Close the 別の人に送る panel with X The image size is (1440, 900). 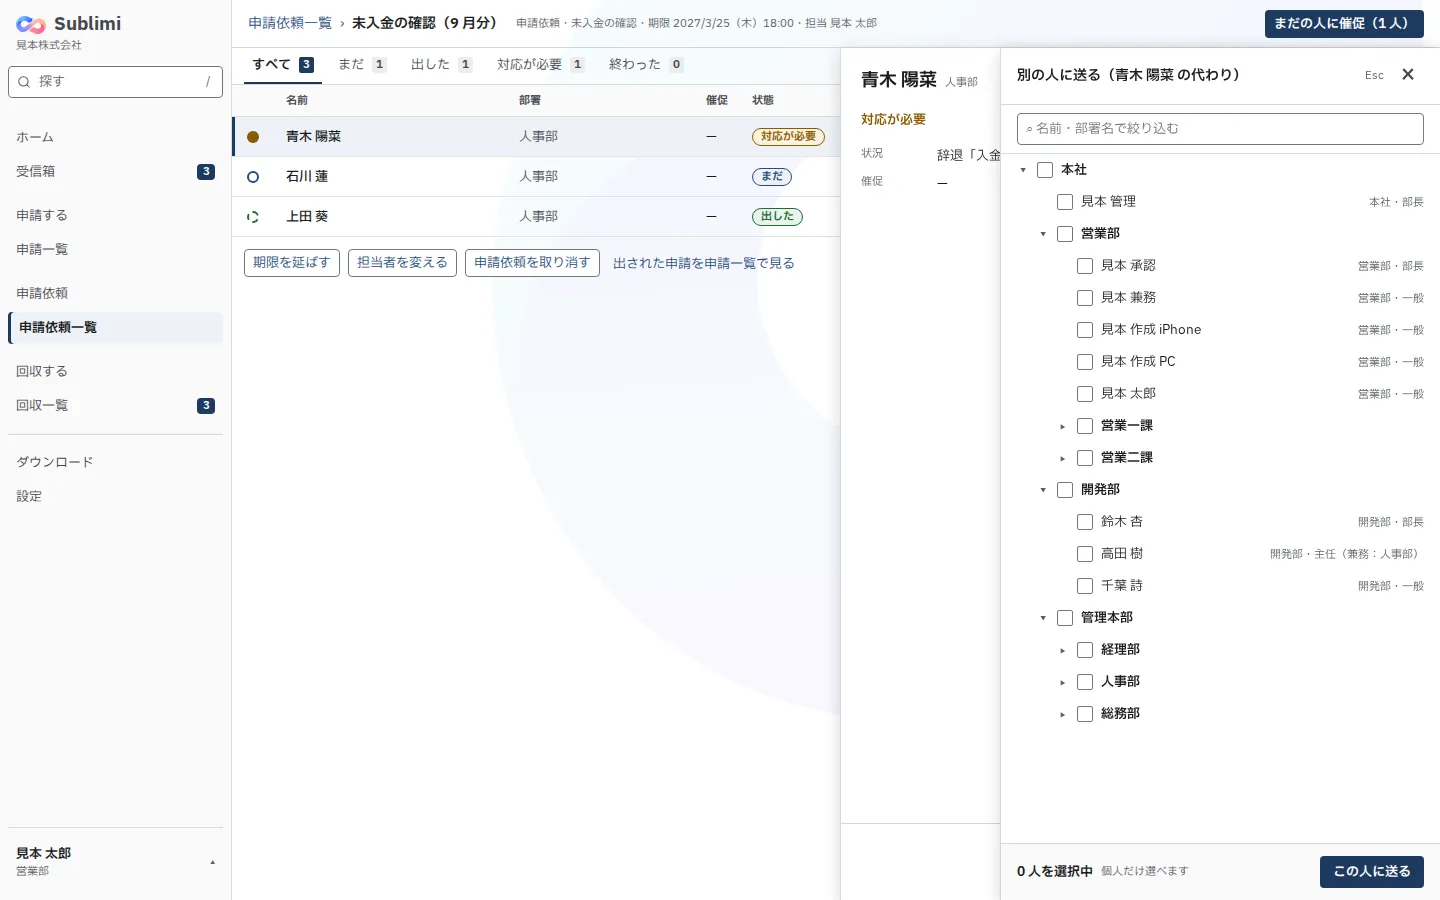[1408, 75]
